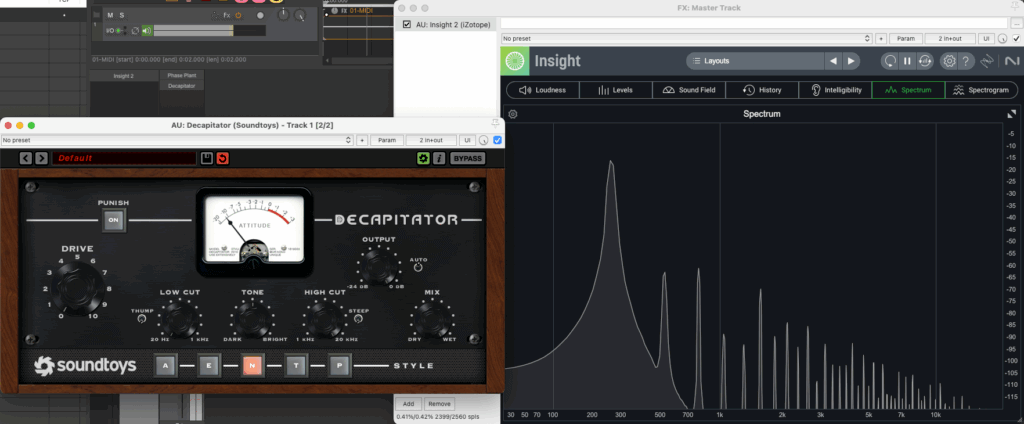Reset the Insight meters with circular arrow
Image resolution: width=1024 pixels, height=424 pixels.
coord(888,61)
